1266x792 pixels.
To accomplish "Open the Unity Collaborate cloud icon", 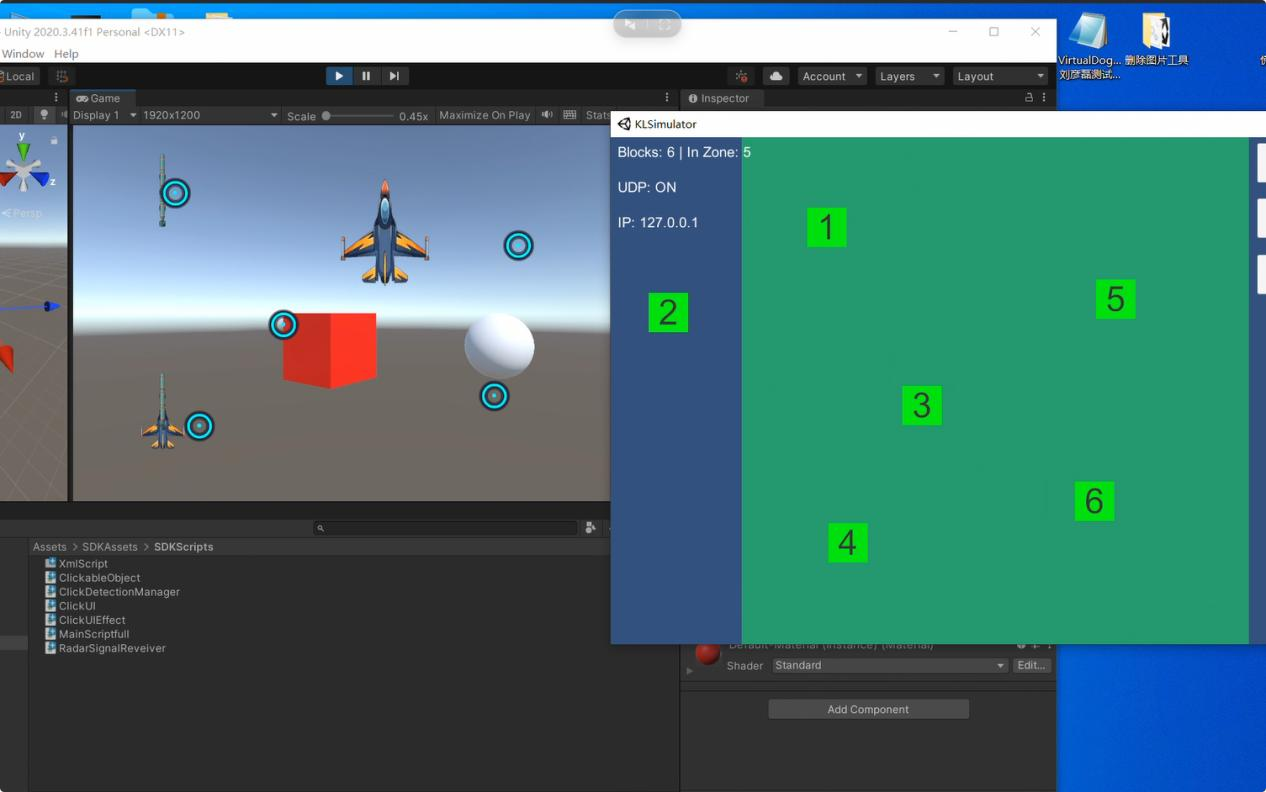I will pos(776,75).
